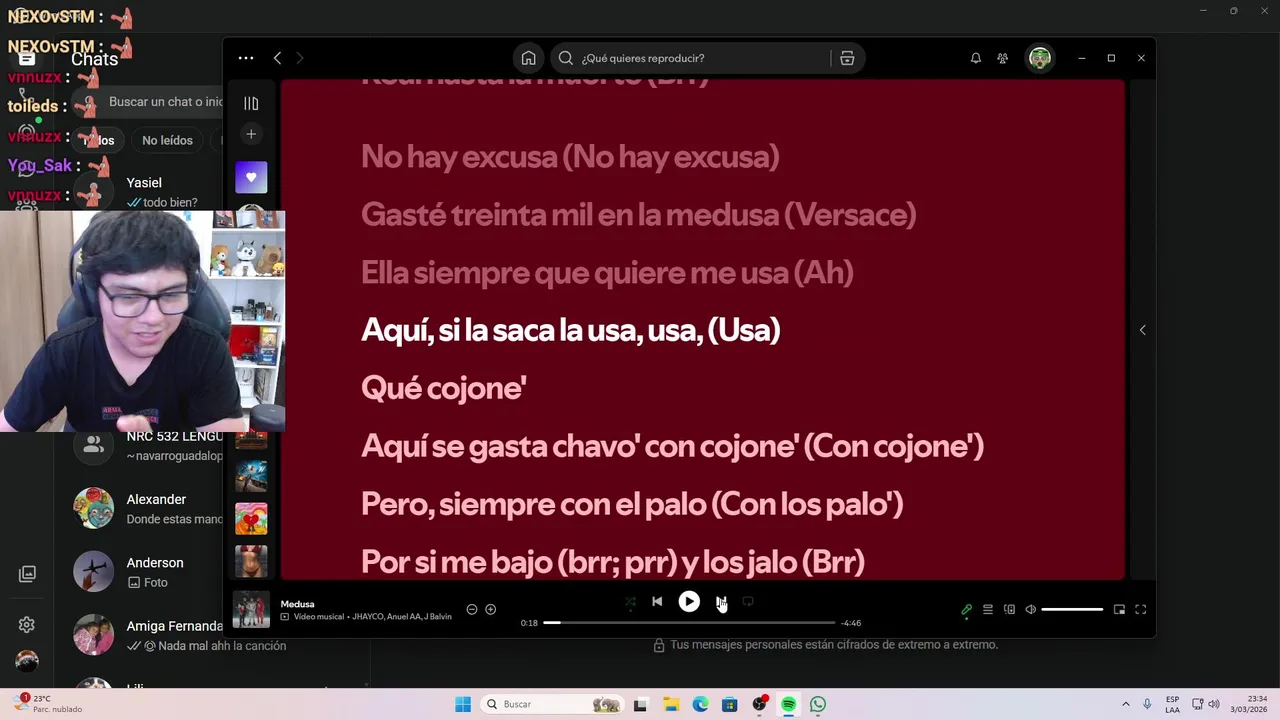The height and width of the screenshot is (720, 1280).
Task: Adjust the Spotify volume slider
Action: 1072,609
